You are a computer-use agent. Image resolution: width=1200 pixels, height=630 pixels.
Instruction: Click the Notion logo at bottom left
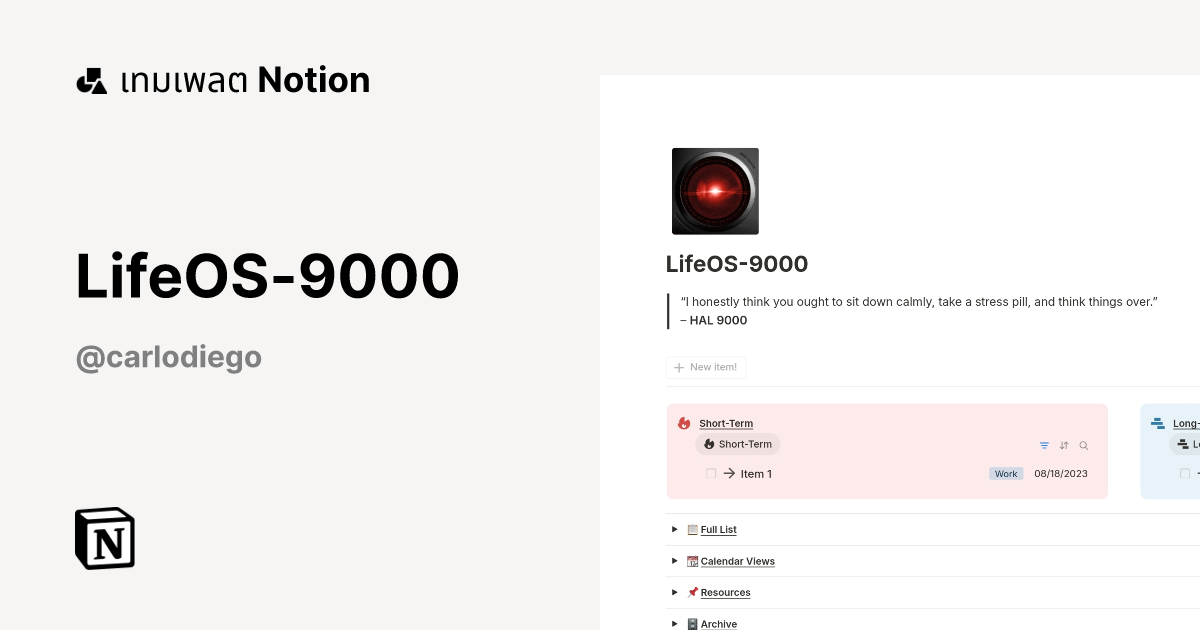[x=104, y=538]
